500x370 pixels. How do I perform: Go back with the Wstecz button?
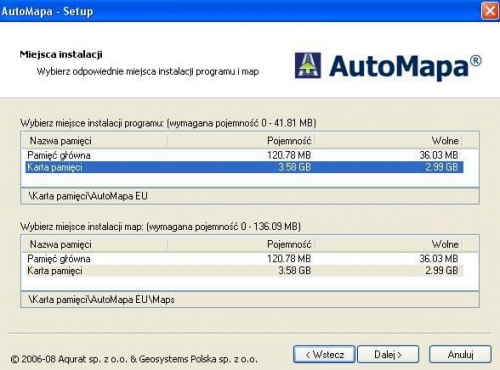(324, 354)
